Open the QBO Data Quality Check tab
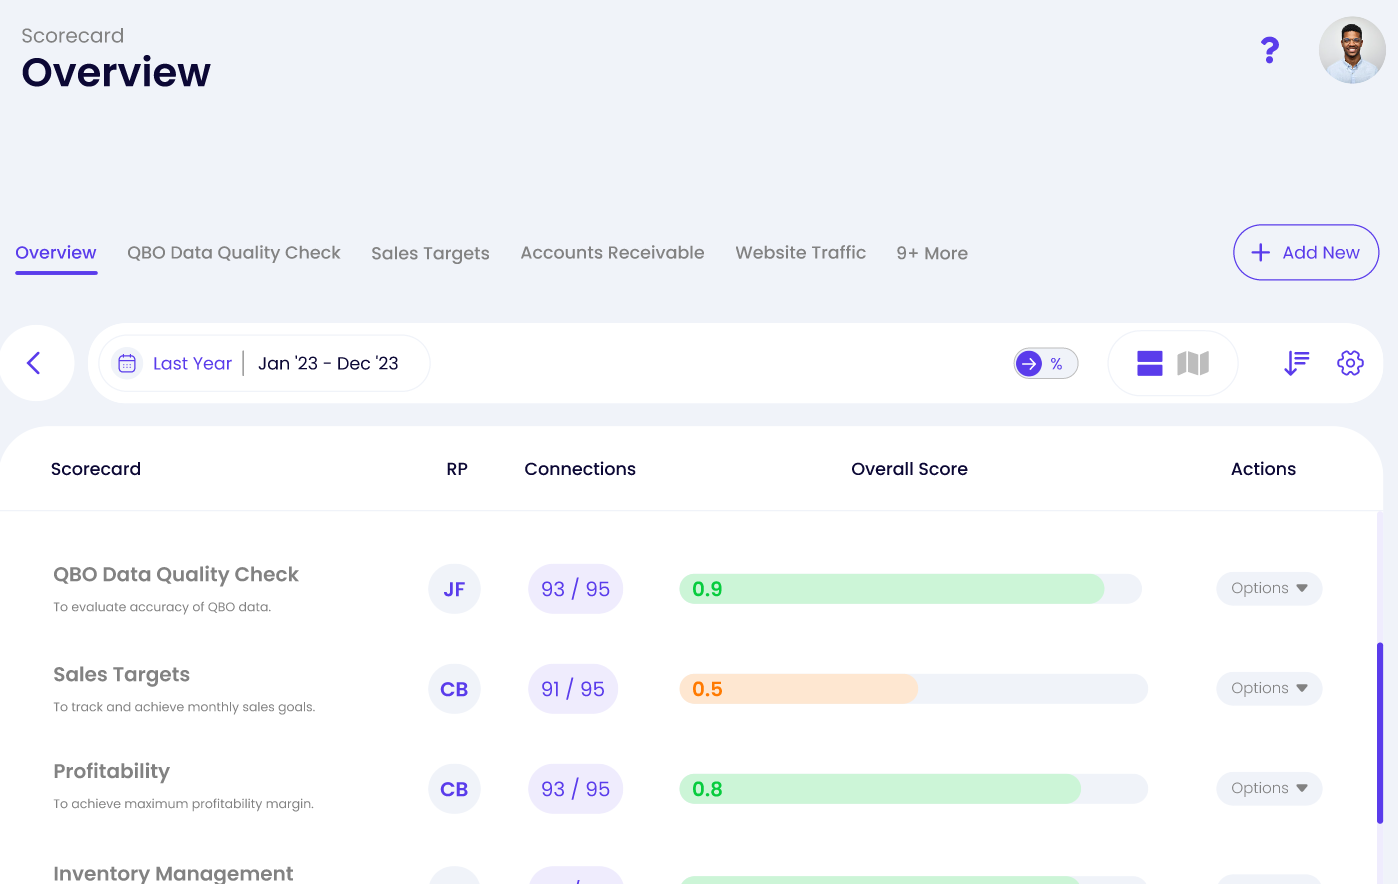Image resolution: width=1398 pixels, height=884 pixels. point(234,253)
